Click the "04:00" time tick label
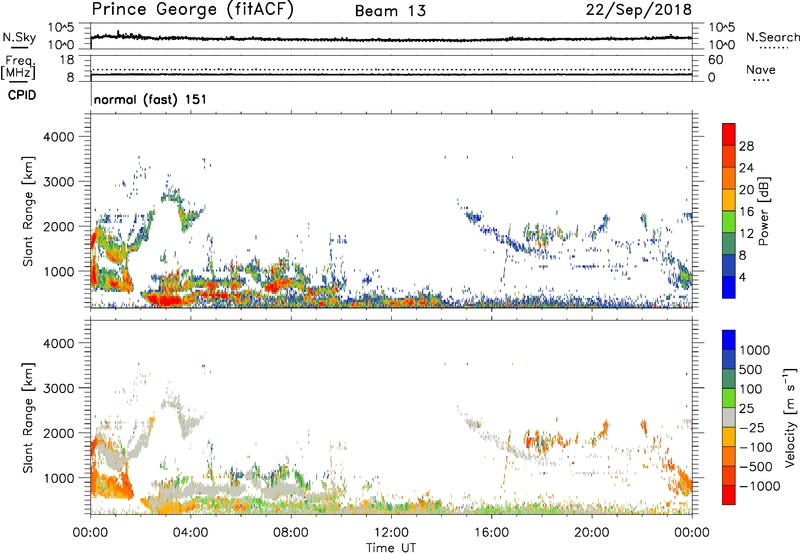The height and width of the screenshot is (554, 800). tap(191, 532)
